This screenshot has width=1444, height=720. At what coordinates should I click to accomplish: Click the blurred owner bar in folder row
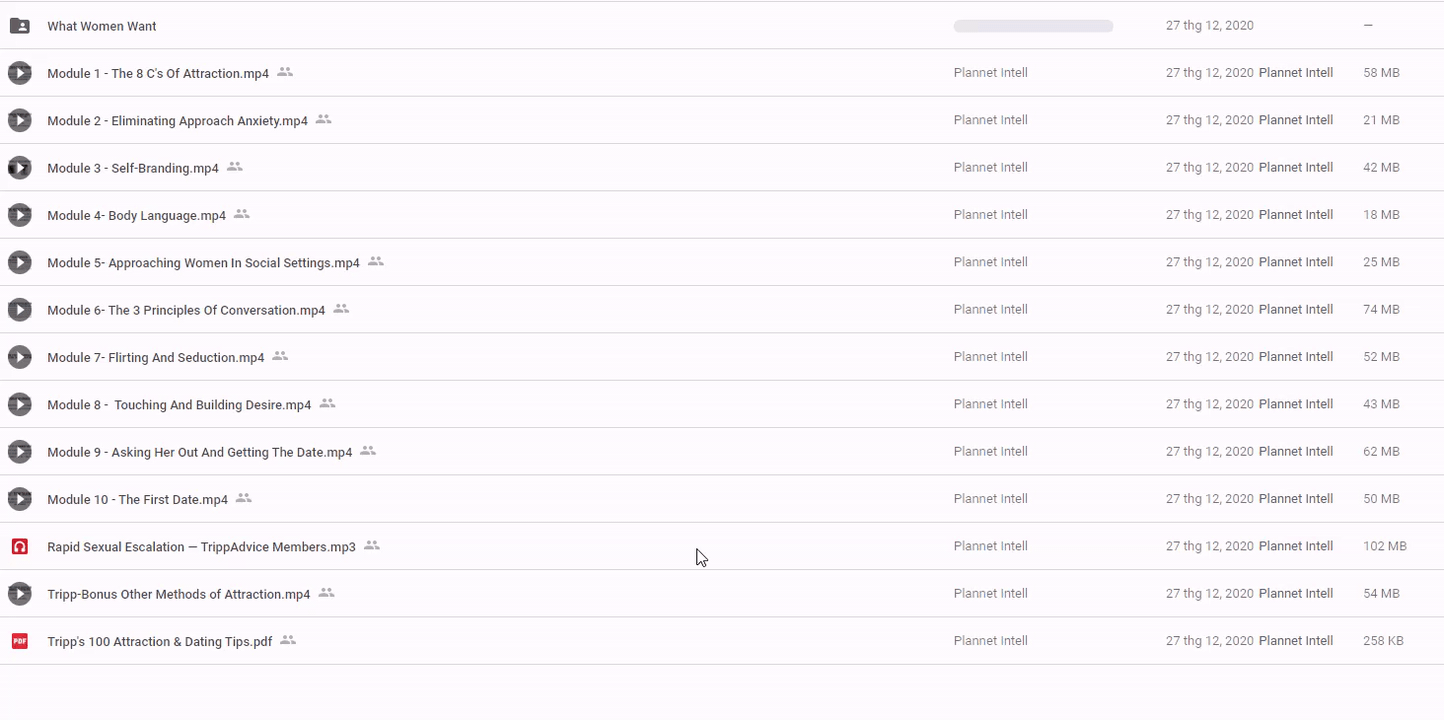pos(1033,26)
